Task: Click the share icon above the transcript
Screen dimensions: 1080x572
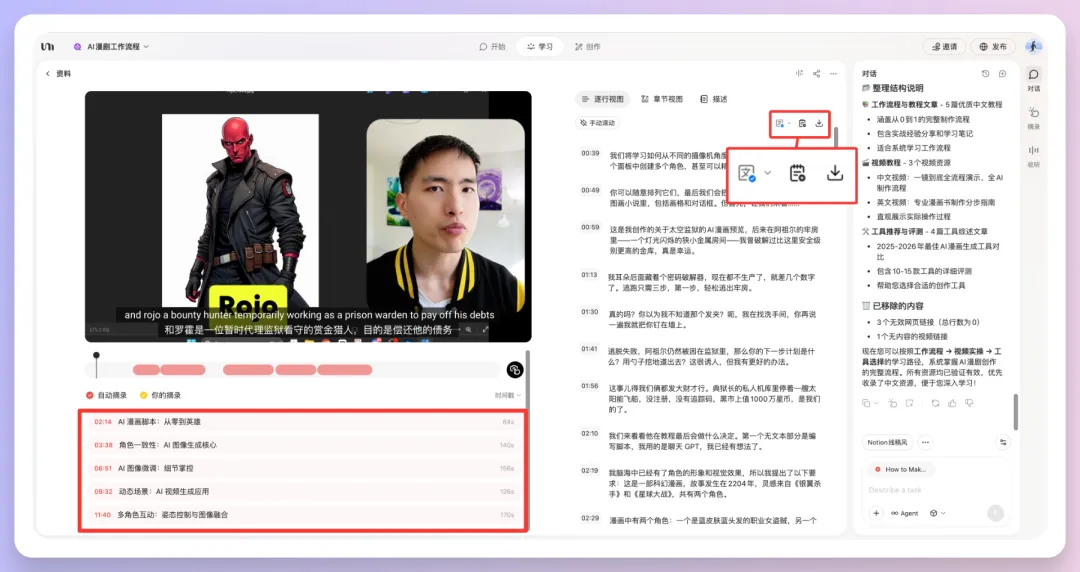Action: (816, 73)
